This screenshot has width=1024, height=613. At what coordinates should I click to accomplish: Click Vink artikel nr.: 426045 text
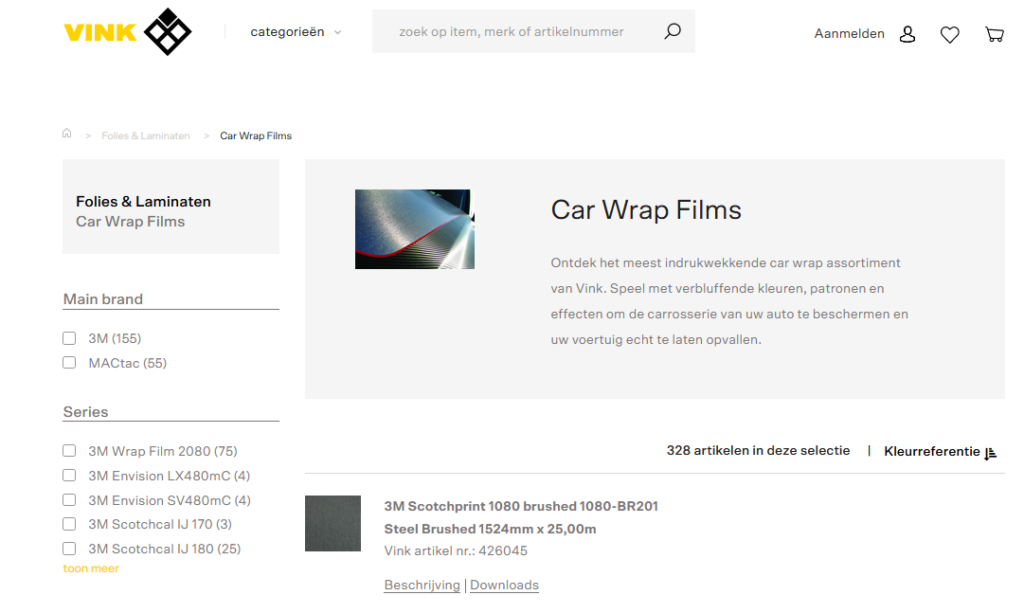[455, 551]
